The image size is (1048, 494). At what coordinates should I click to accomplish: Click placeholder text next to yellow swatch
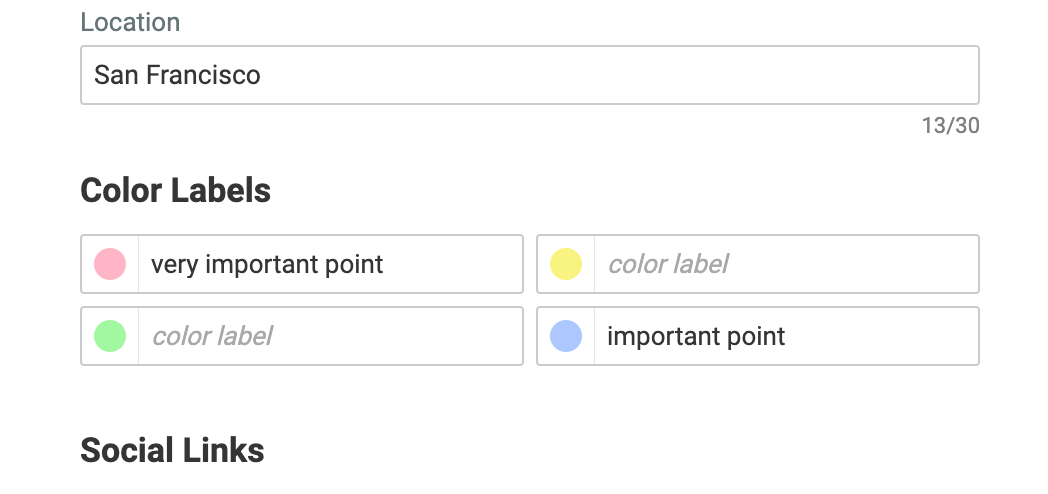coord(668,264)
